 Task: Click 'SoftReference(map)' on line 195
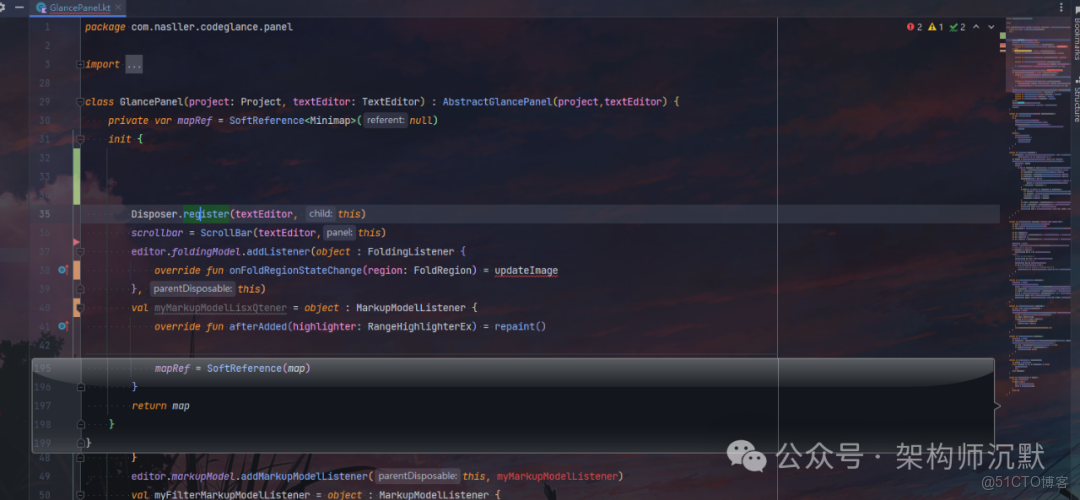coord(258,368)
